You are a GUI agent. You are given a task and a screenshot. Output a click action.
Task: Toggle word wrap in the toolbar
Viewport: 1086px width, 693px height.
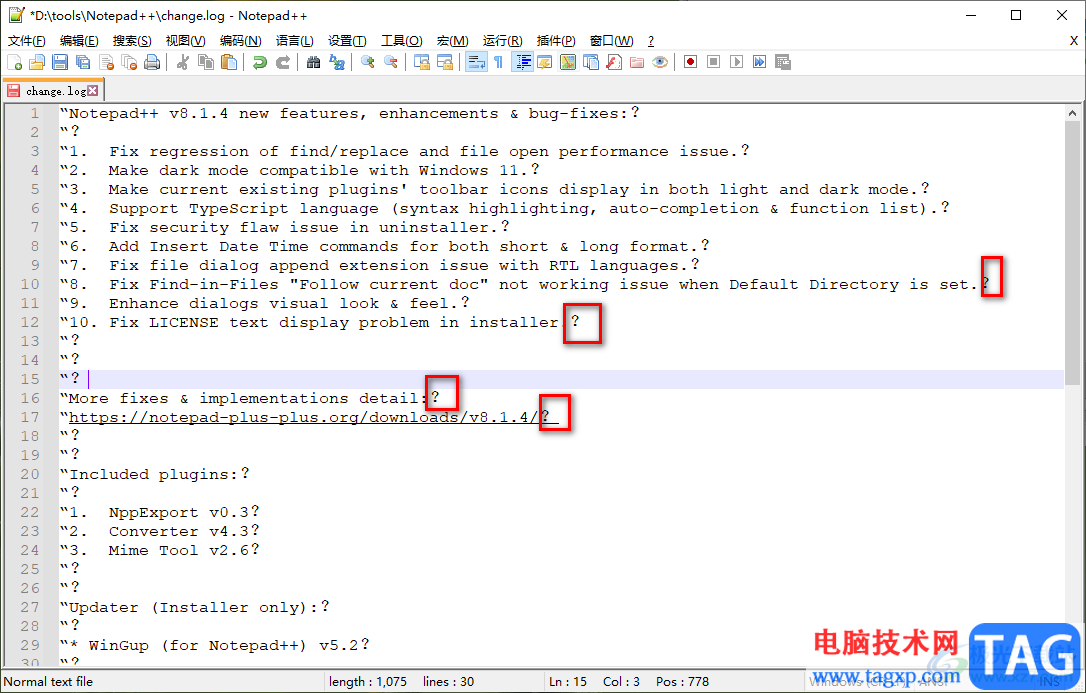pos(476,62)
